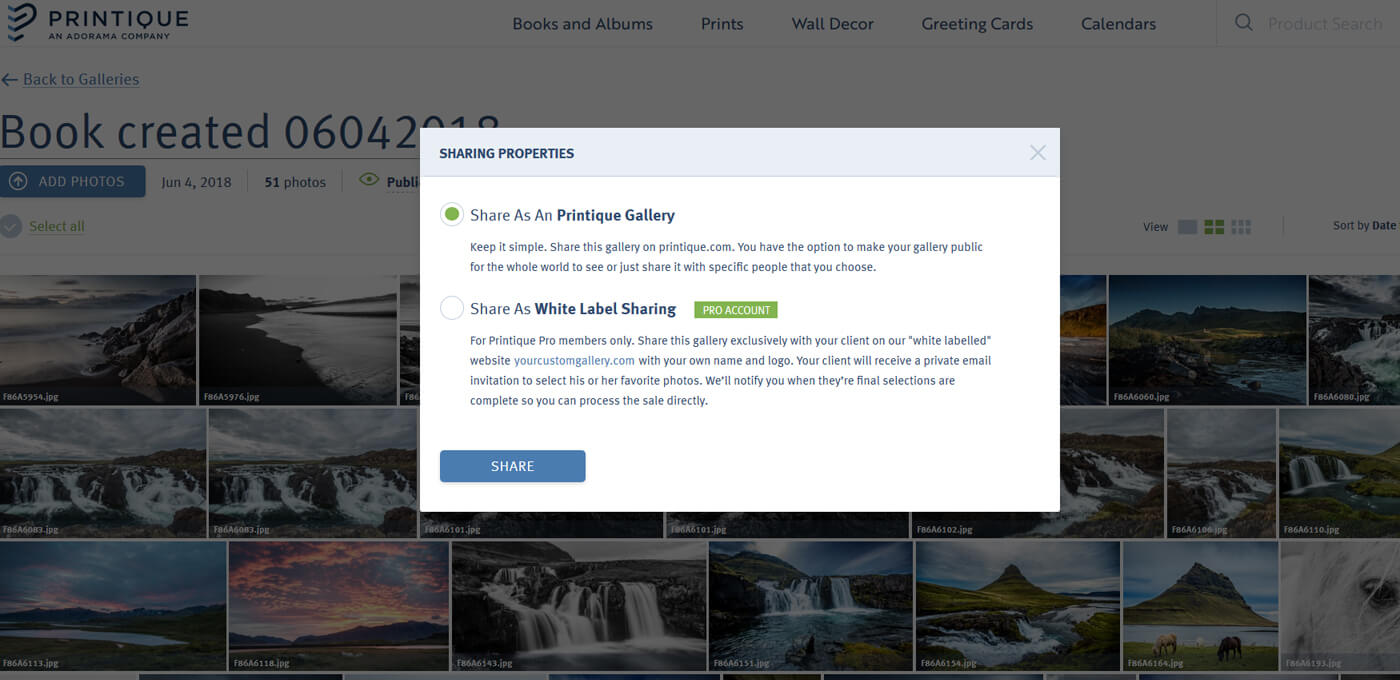Image resolution: width=1400 pixels, height=680 pixels.
Task: Select Share As White Label Sharing option
Action: (x=451, y=308)
